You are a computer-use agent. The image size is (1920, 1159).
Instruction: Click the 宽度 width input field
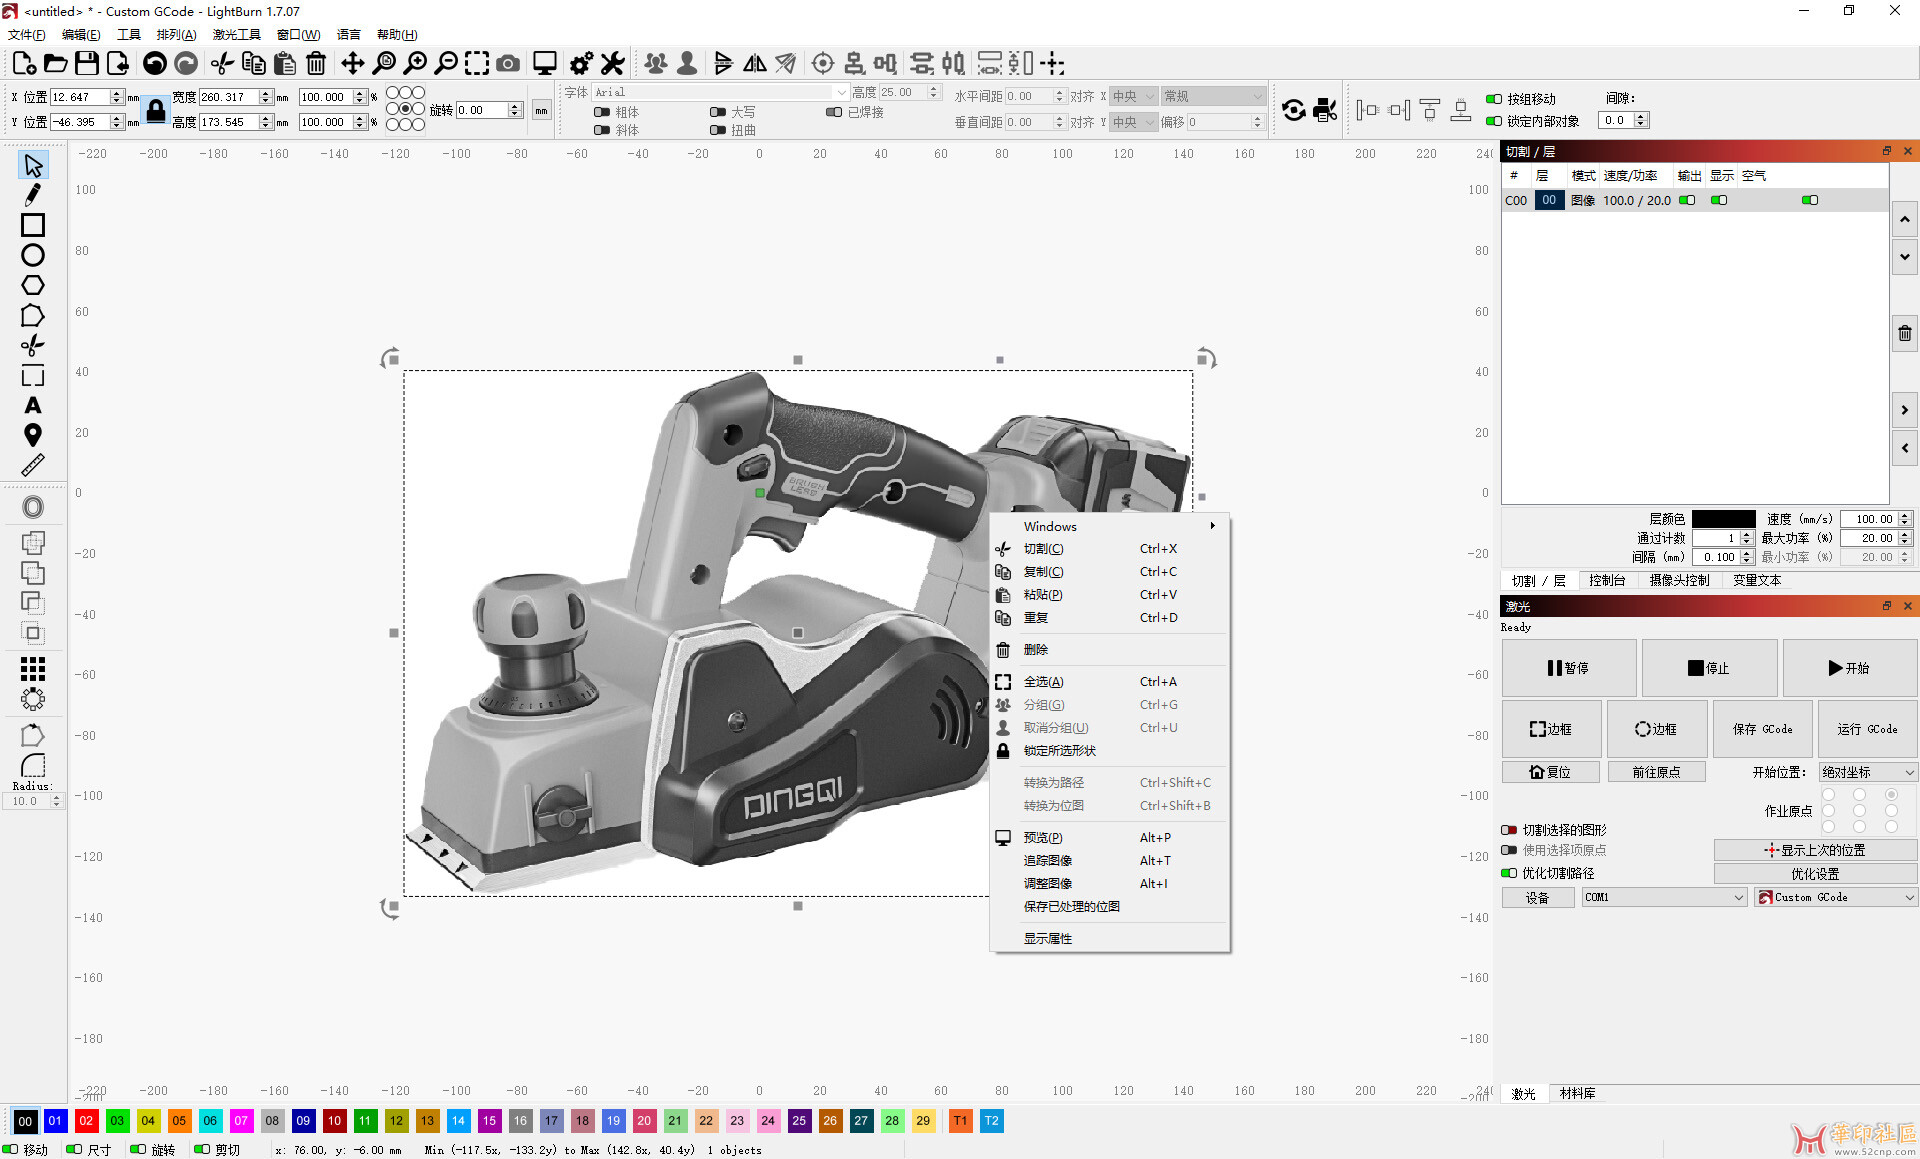(228, 97)
